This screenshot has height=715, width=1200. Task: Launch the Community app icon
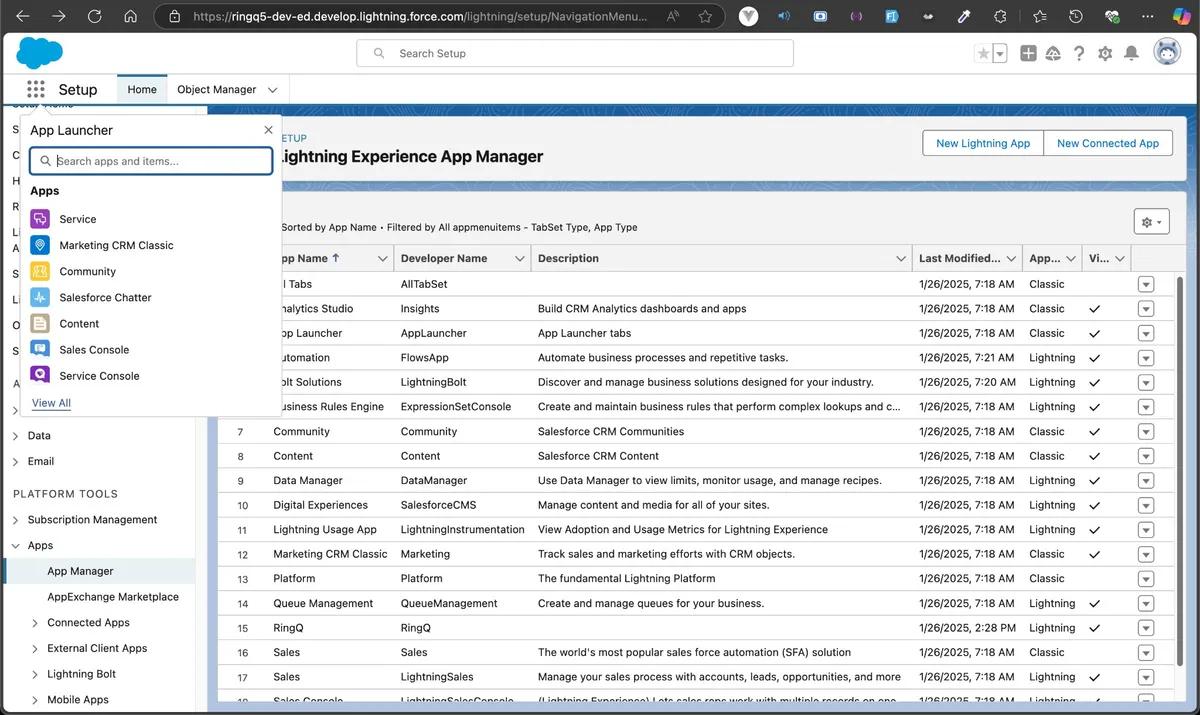tap(40, 271)
